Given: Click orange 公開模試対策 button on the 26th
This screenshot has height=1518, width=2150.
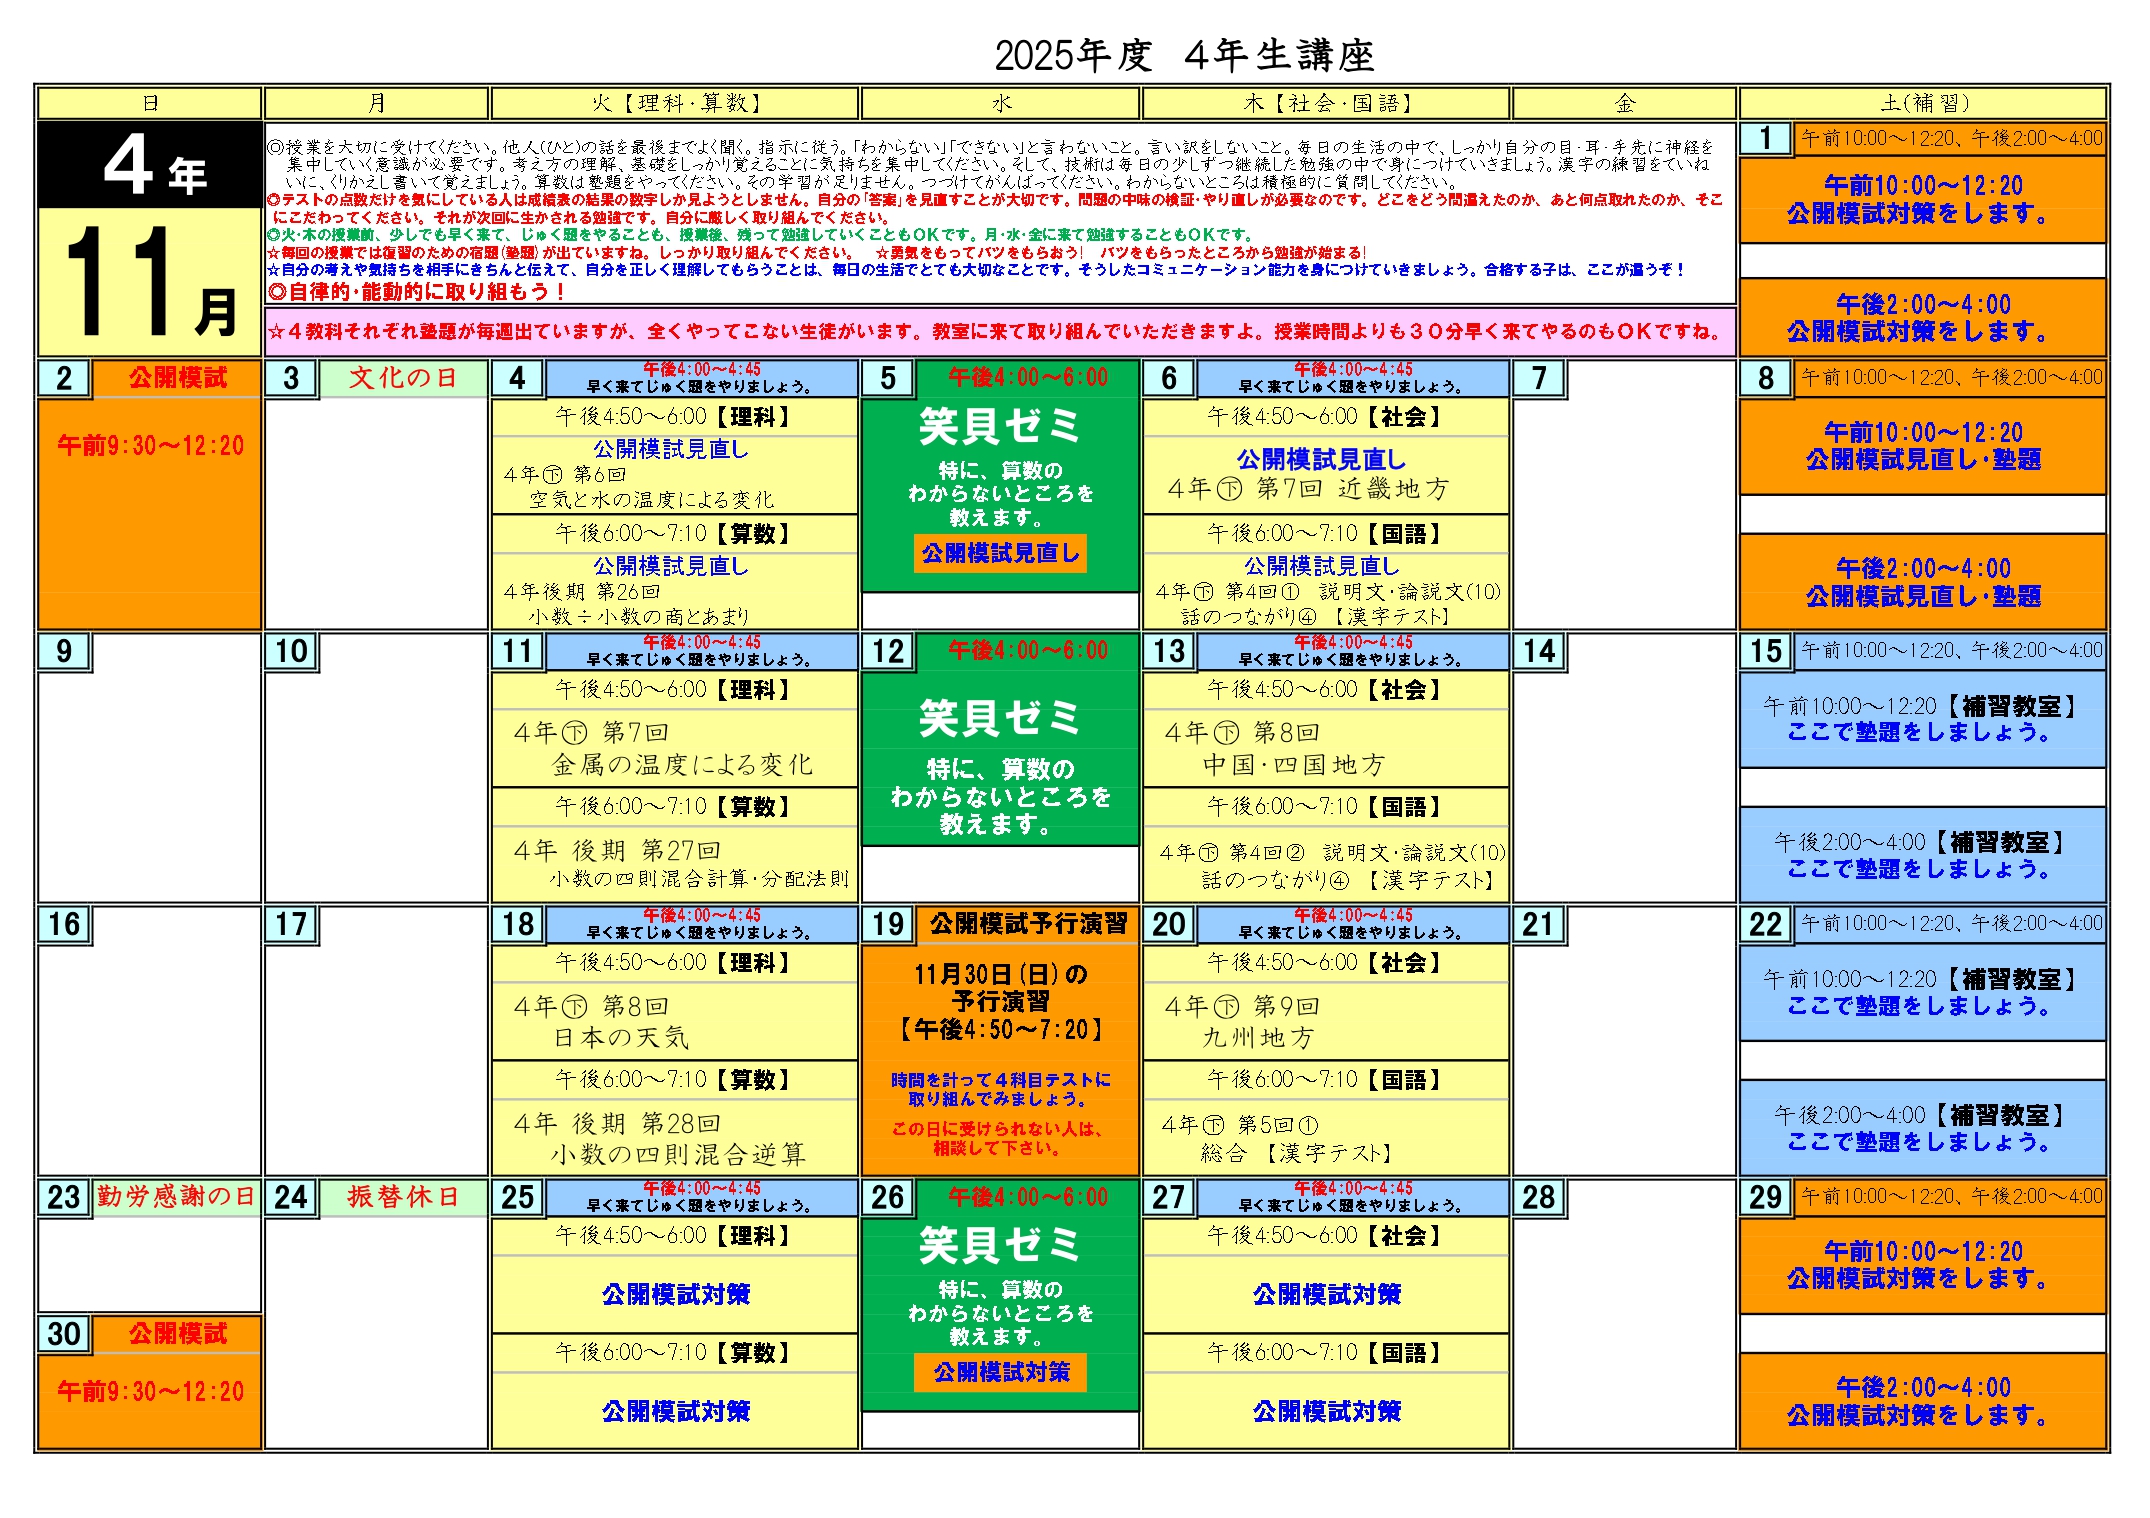Looking at the screenshot, I should tap(1000, 1372).
